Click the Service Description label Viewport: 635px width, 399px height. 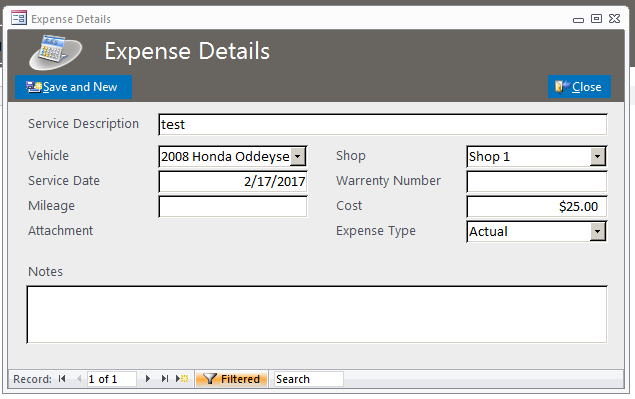point(83,124)
